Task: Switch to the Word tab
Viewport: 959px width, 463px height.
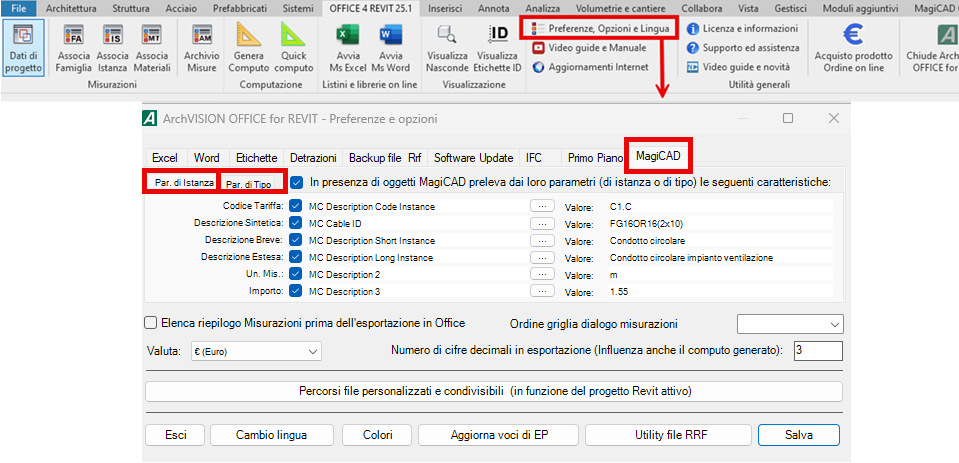Action: point(207,158)
